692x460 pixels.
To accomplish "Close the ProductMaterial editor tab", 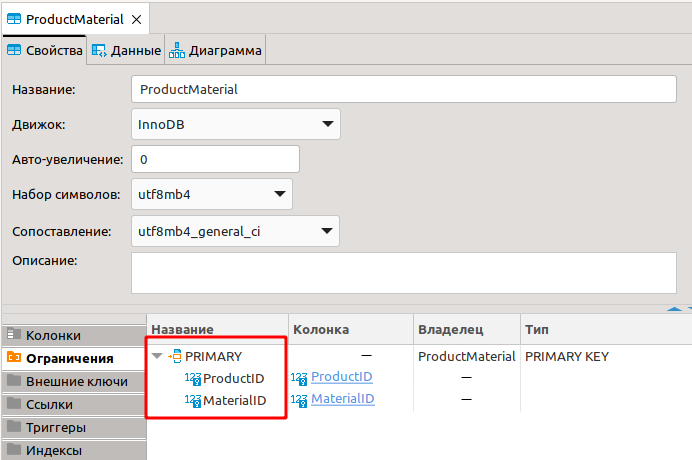I will tap(137, 19).
